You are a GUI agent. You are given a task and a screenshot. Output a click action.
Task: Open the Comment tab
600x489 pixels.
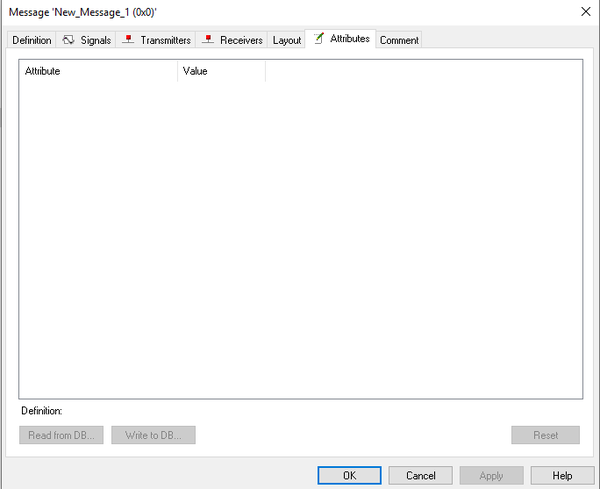(399, 40)
